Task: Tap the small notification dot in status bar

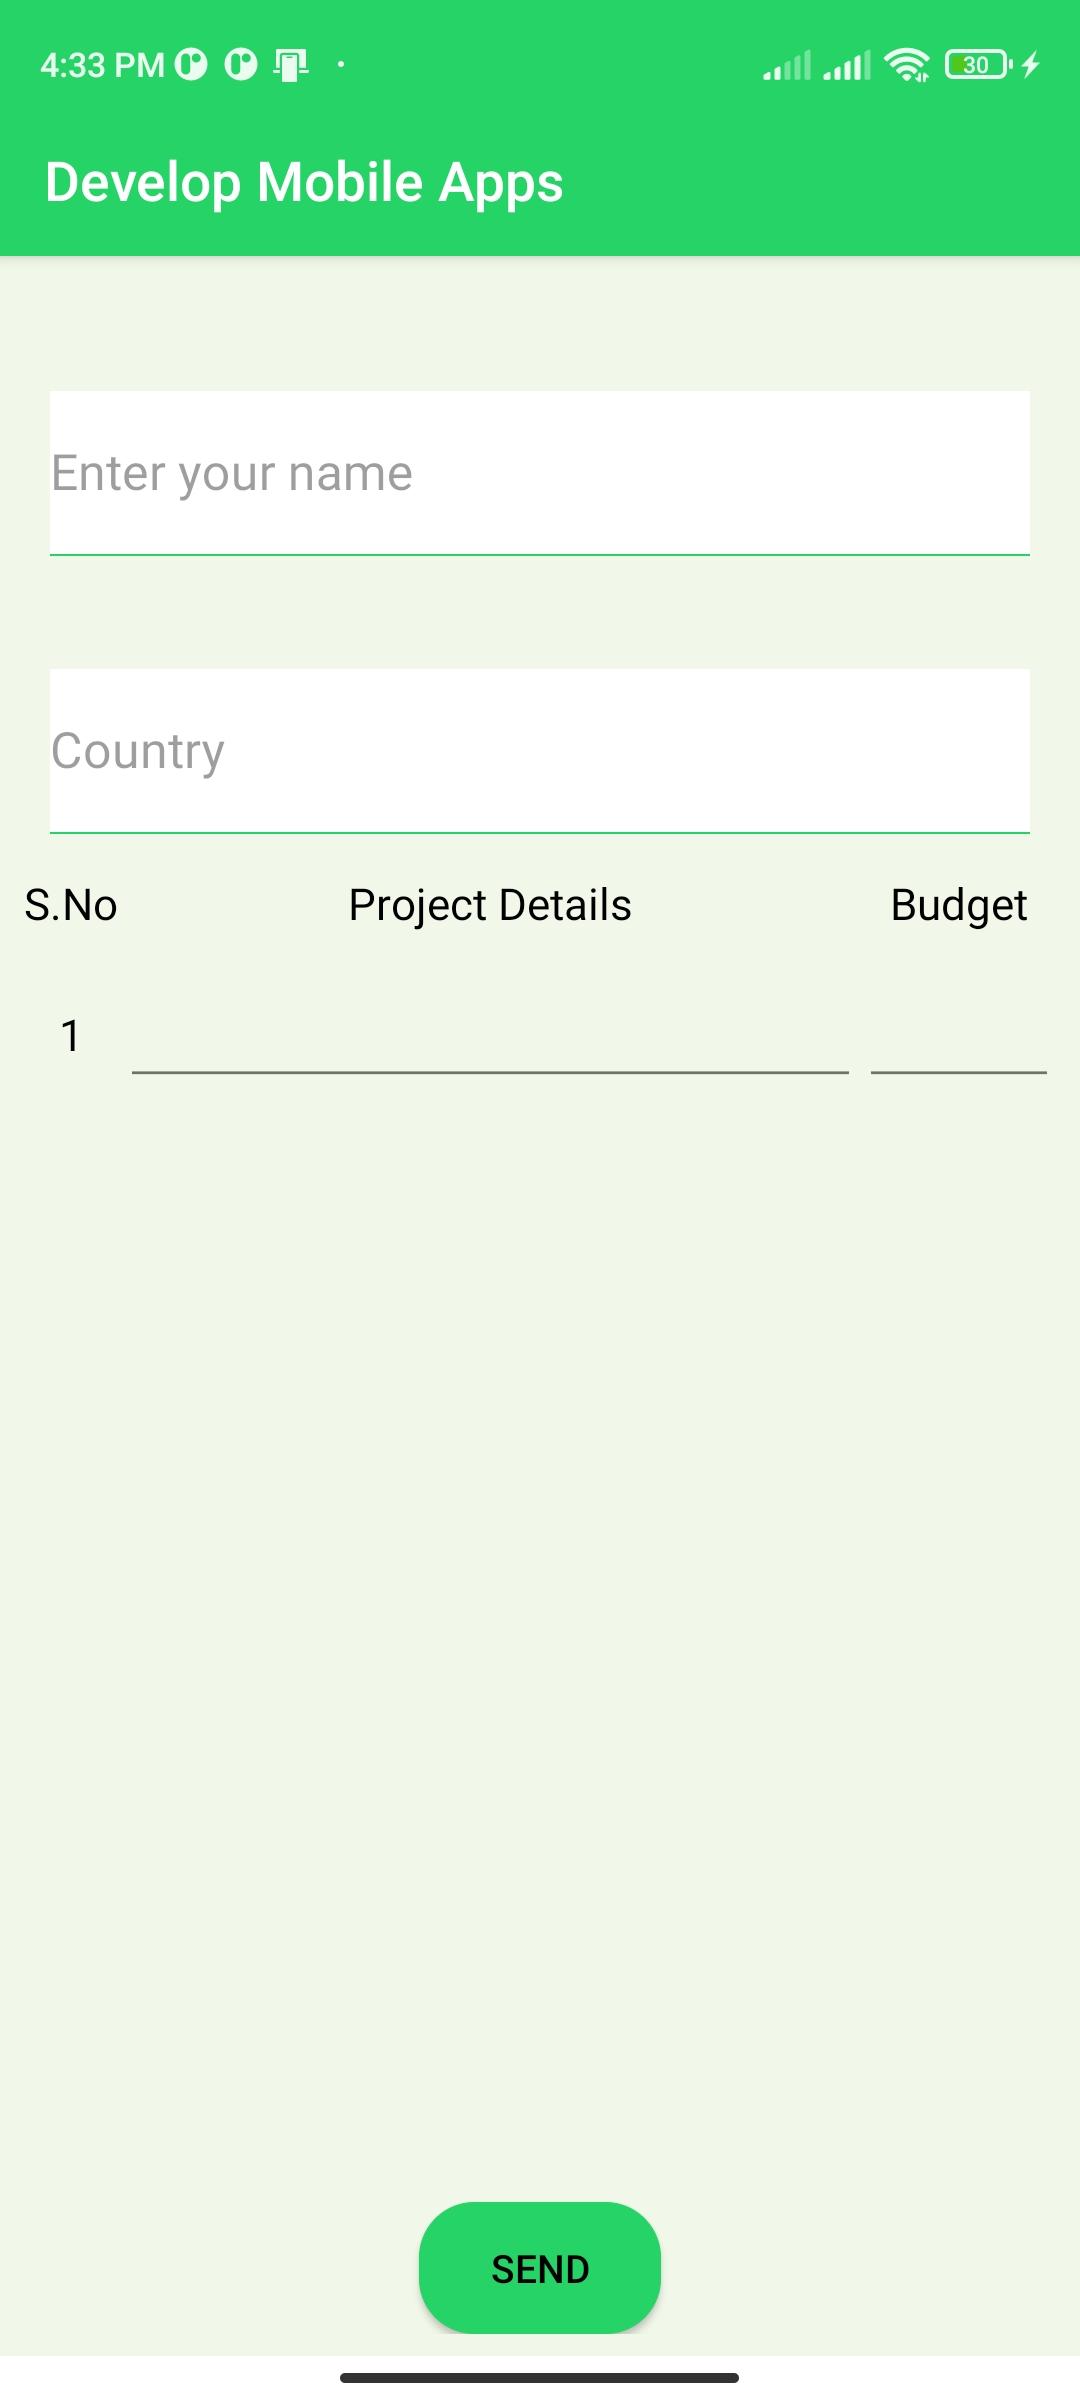Action: point(341,65)
